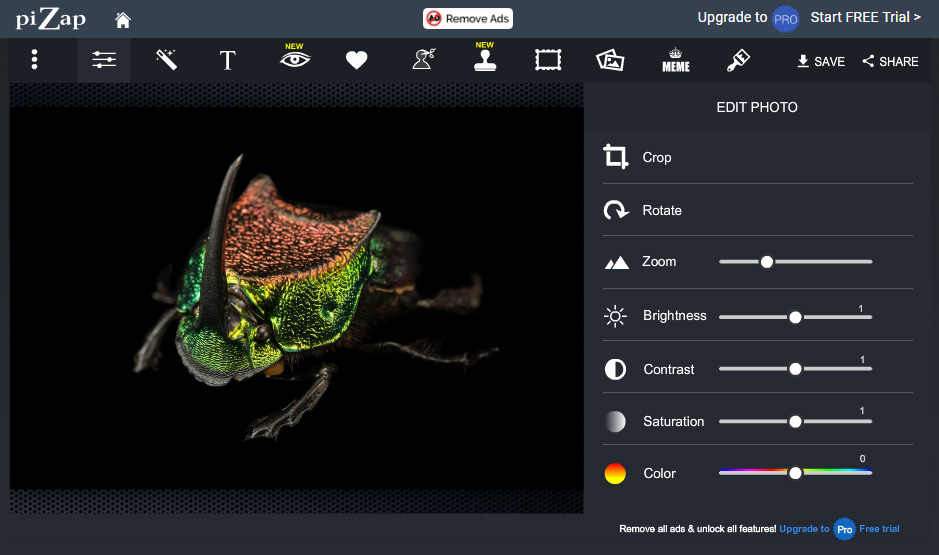Screen dimensions: 939x555
Task: Go to the home page icon
Action: point(123,20)
